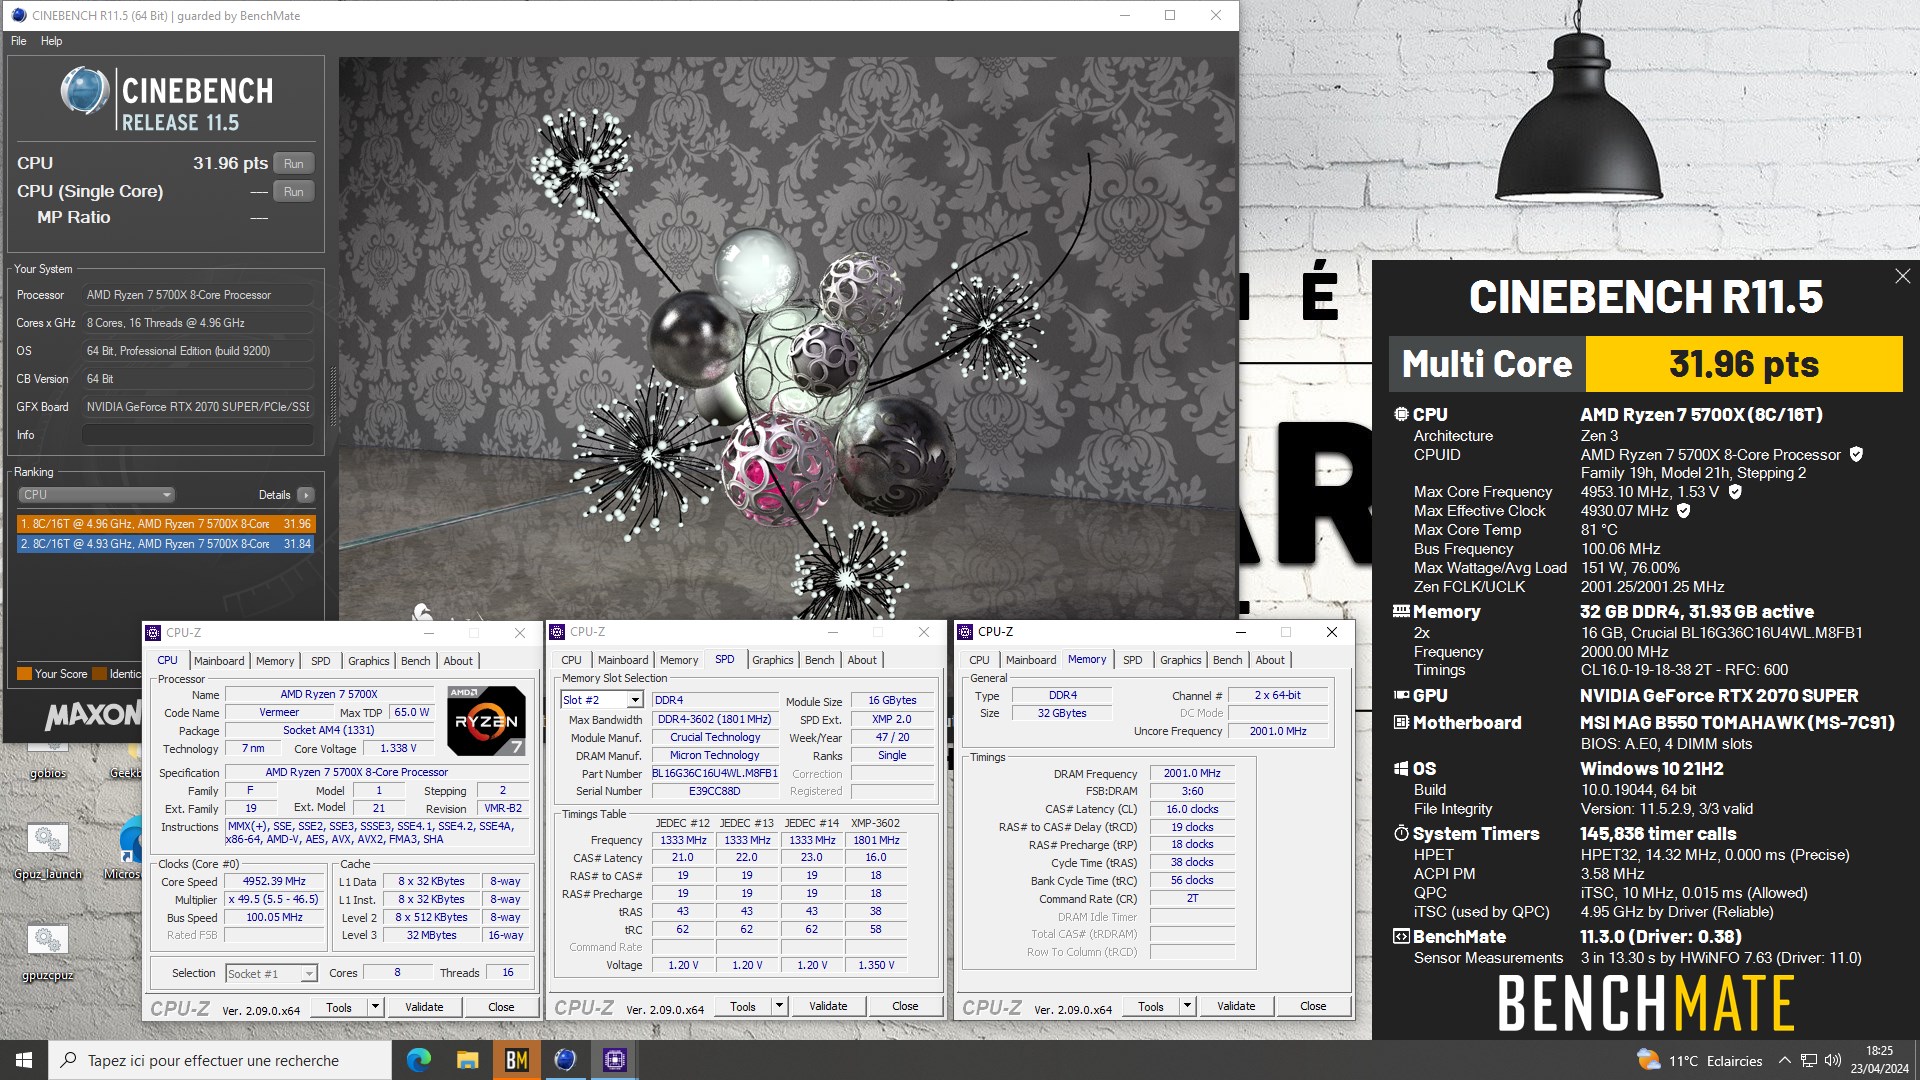The image size is (1920, 1080).
Task: Click Validate in first CPU-Z window
Action: pos(424,1007)
